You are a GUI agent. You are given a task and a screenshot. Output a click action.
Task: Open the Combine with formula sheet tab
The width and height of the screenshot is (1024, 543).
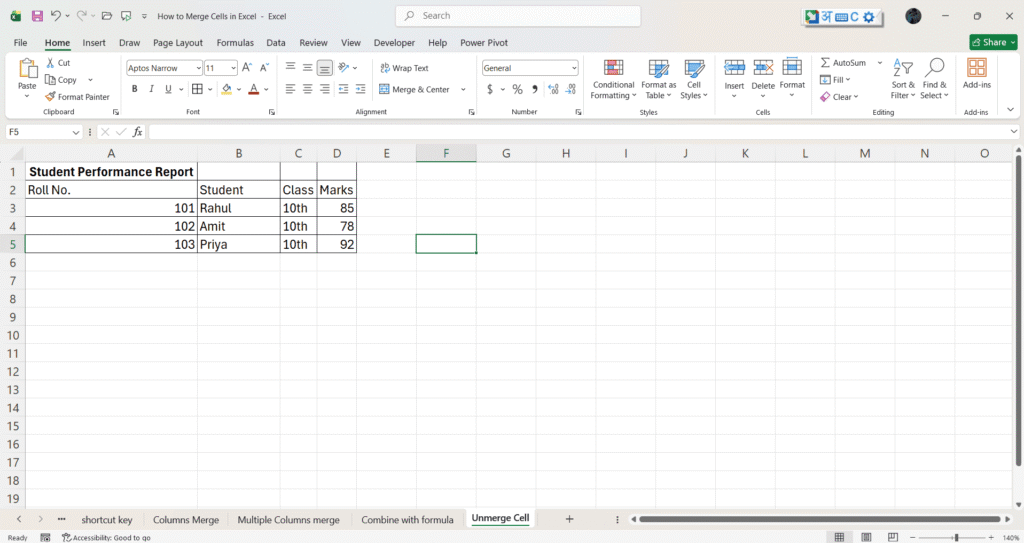click(408, 519)
